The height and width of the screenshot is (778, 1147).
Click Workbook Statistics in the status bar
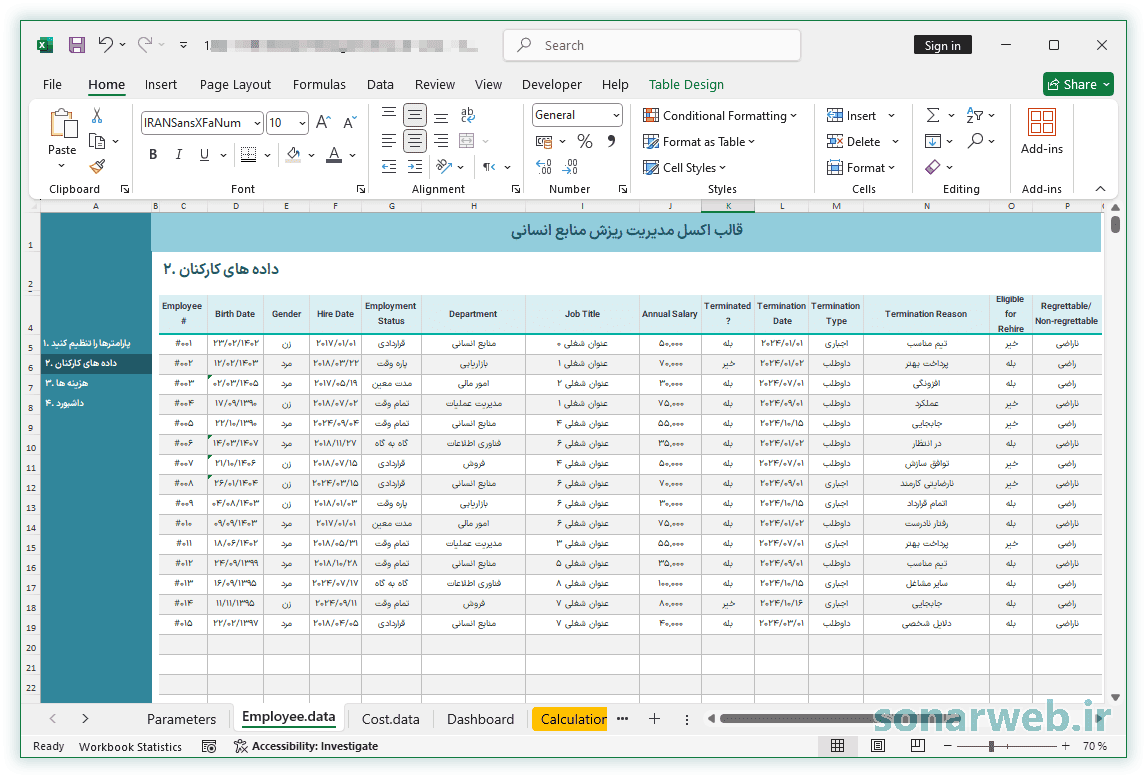point(130,747)
